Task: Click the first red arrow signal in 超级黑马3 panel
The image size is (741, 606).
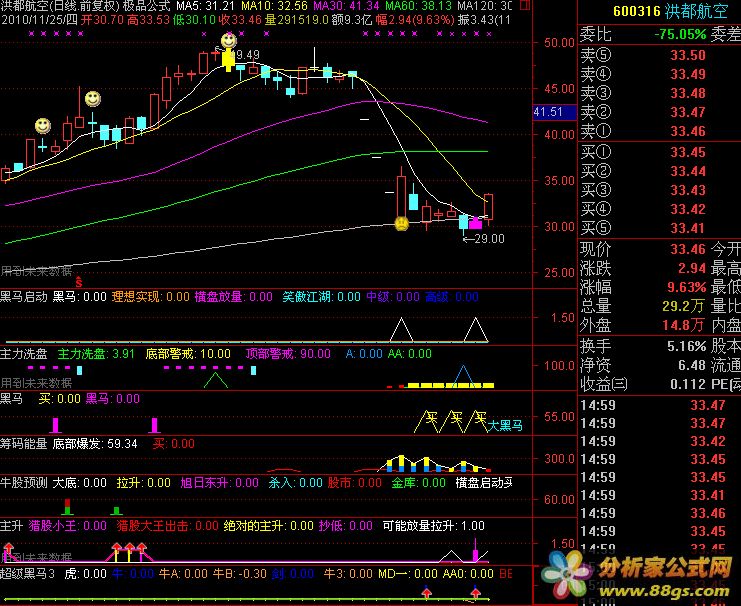Action: [x=427, y=592]
